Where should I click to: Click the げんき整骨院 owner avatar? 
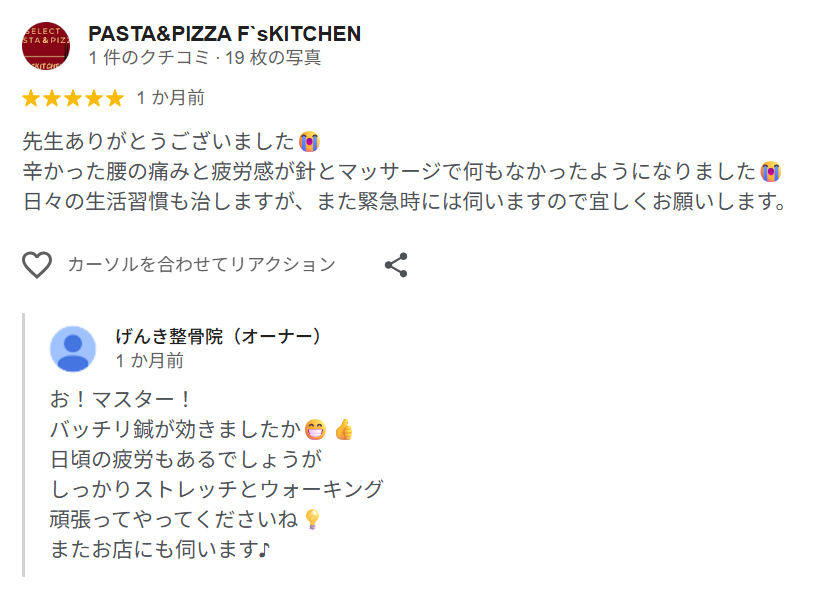tap(73, 349)
